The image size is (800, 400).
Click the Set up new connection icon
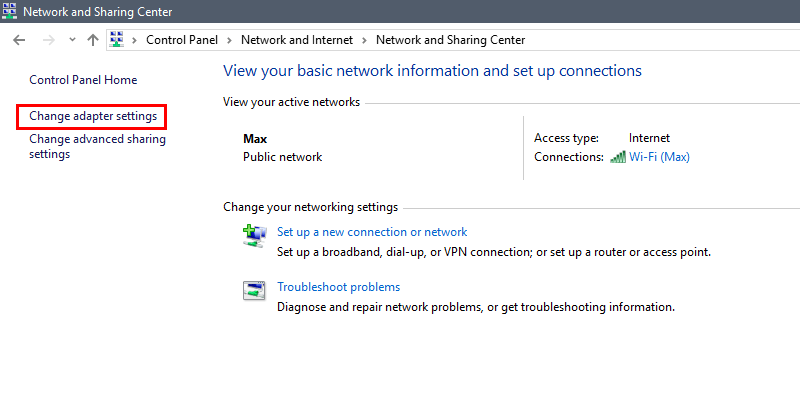254,236
